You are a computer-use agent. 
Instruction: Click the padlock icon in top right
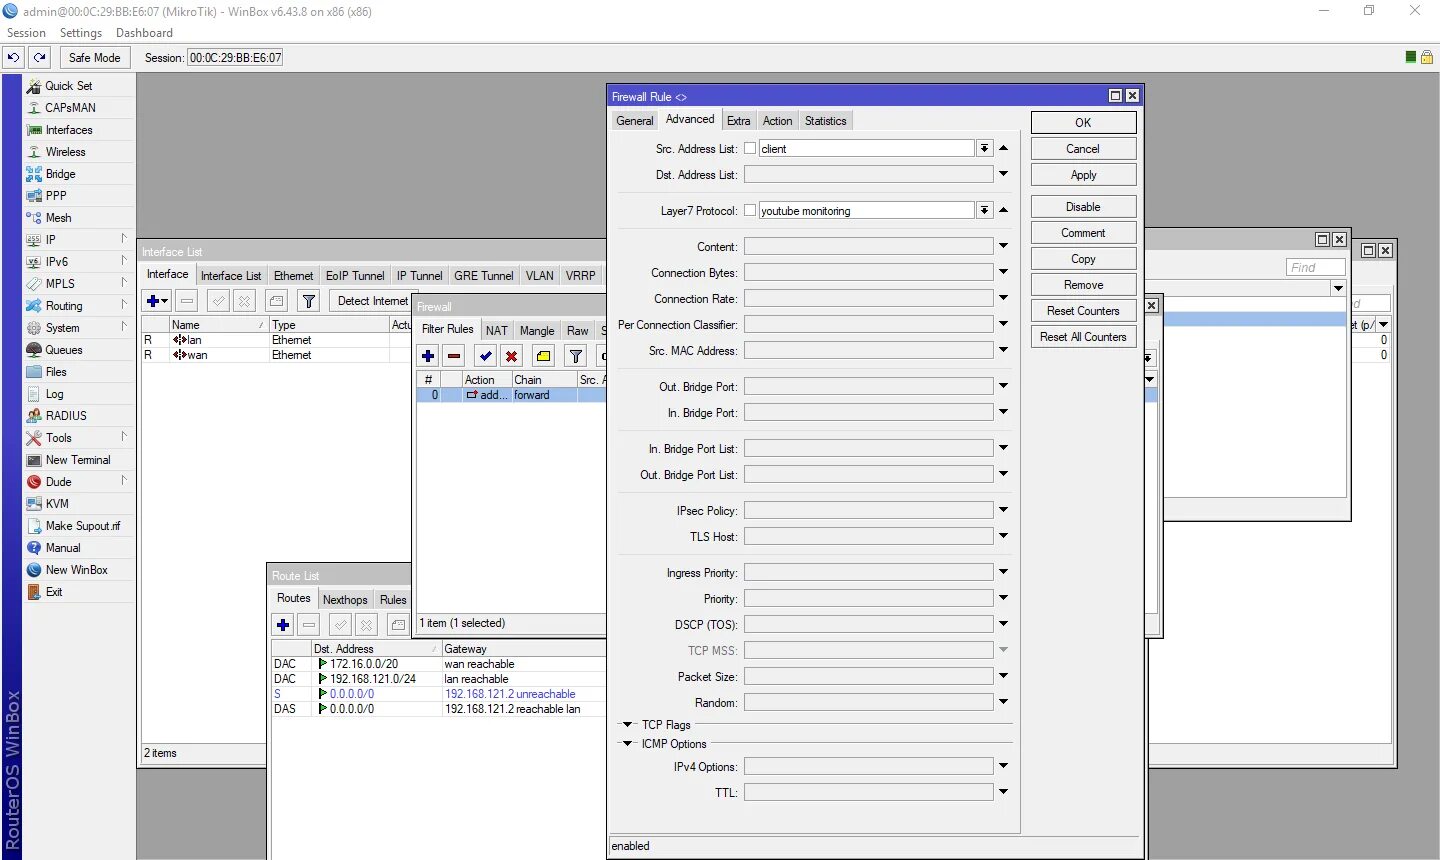tap(1427, 57)
